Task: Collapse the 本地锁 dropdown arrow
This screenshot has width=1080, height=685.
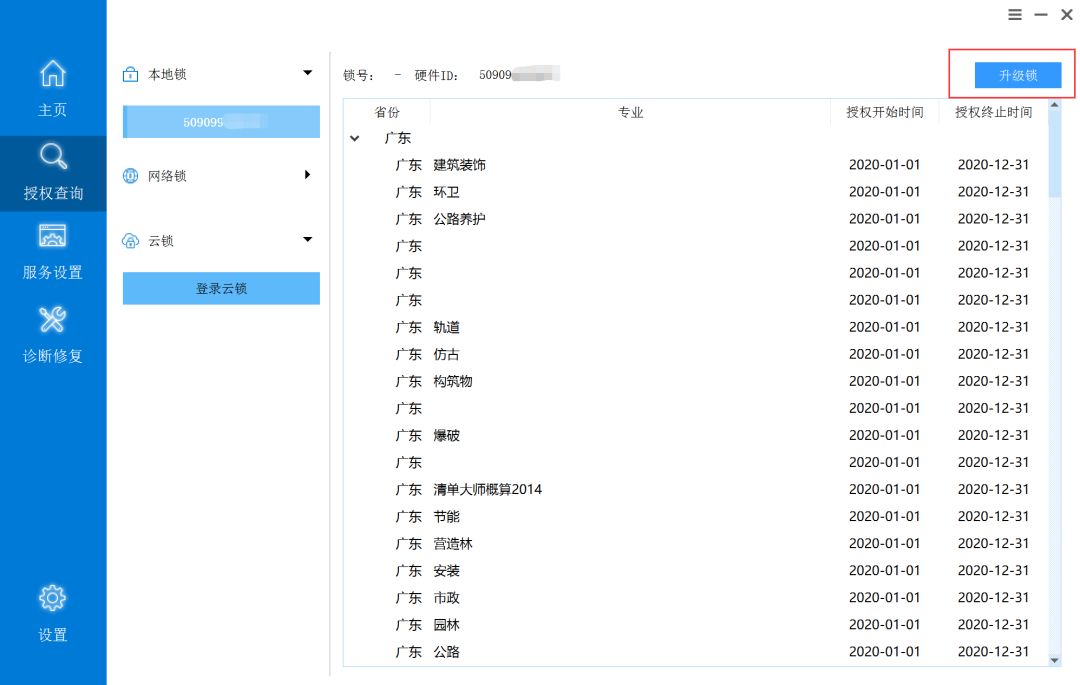Action: 308,73
